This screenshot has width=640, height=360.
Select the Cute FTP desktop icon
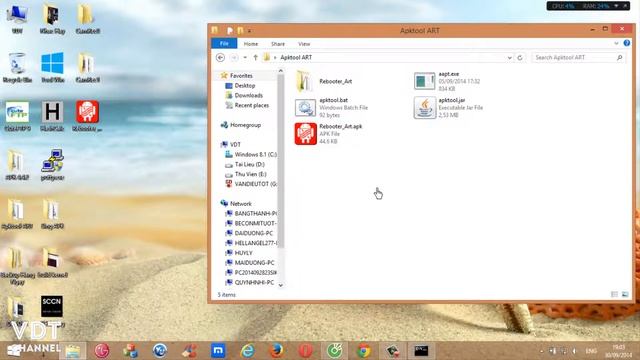(17, 116)
